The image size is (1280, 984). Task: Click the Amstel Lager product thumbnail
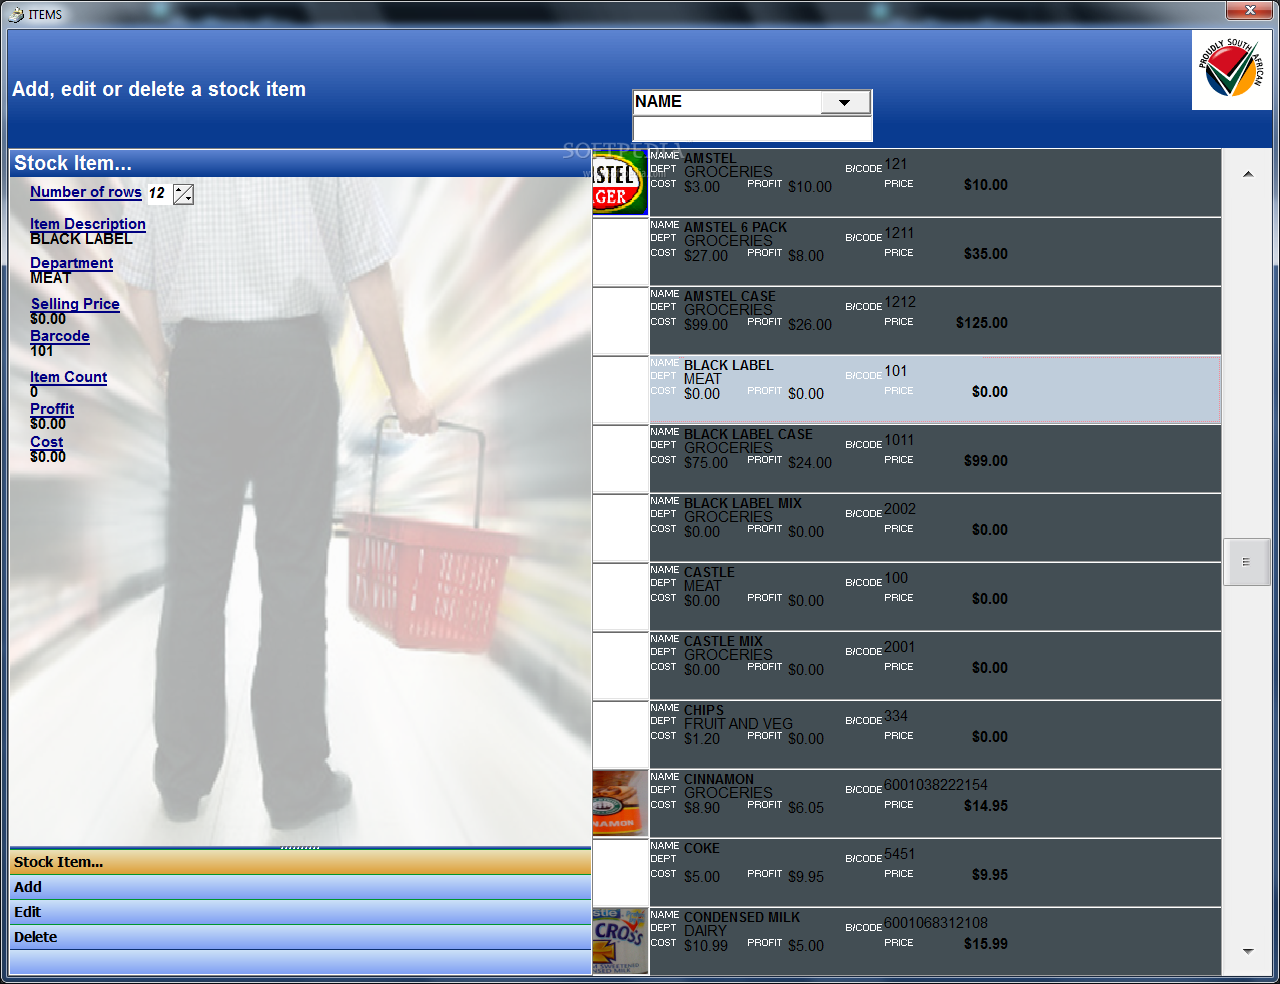click(620, 183)
